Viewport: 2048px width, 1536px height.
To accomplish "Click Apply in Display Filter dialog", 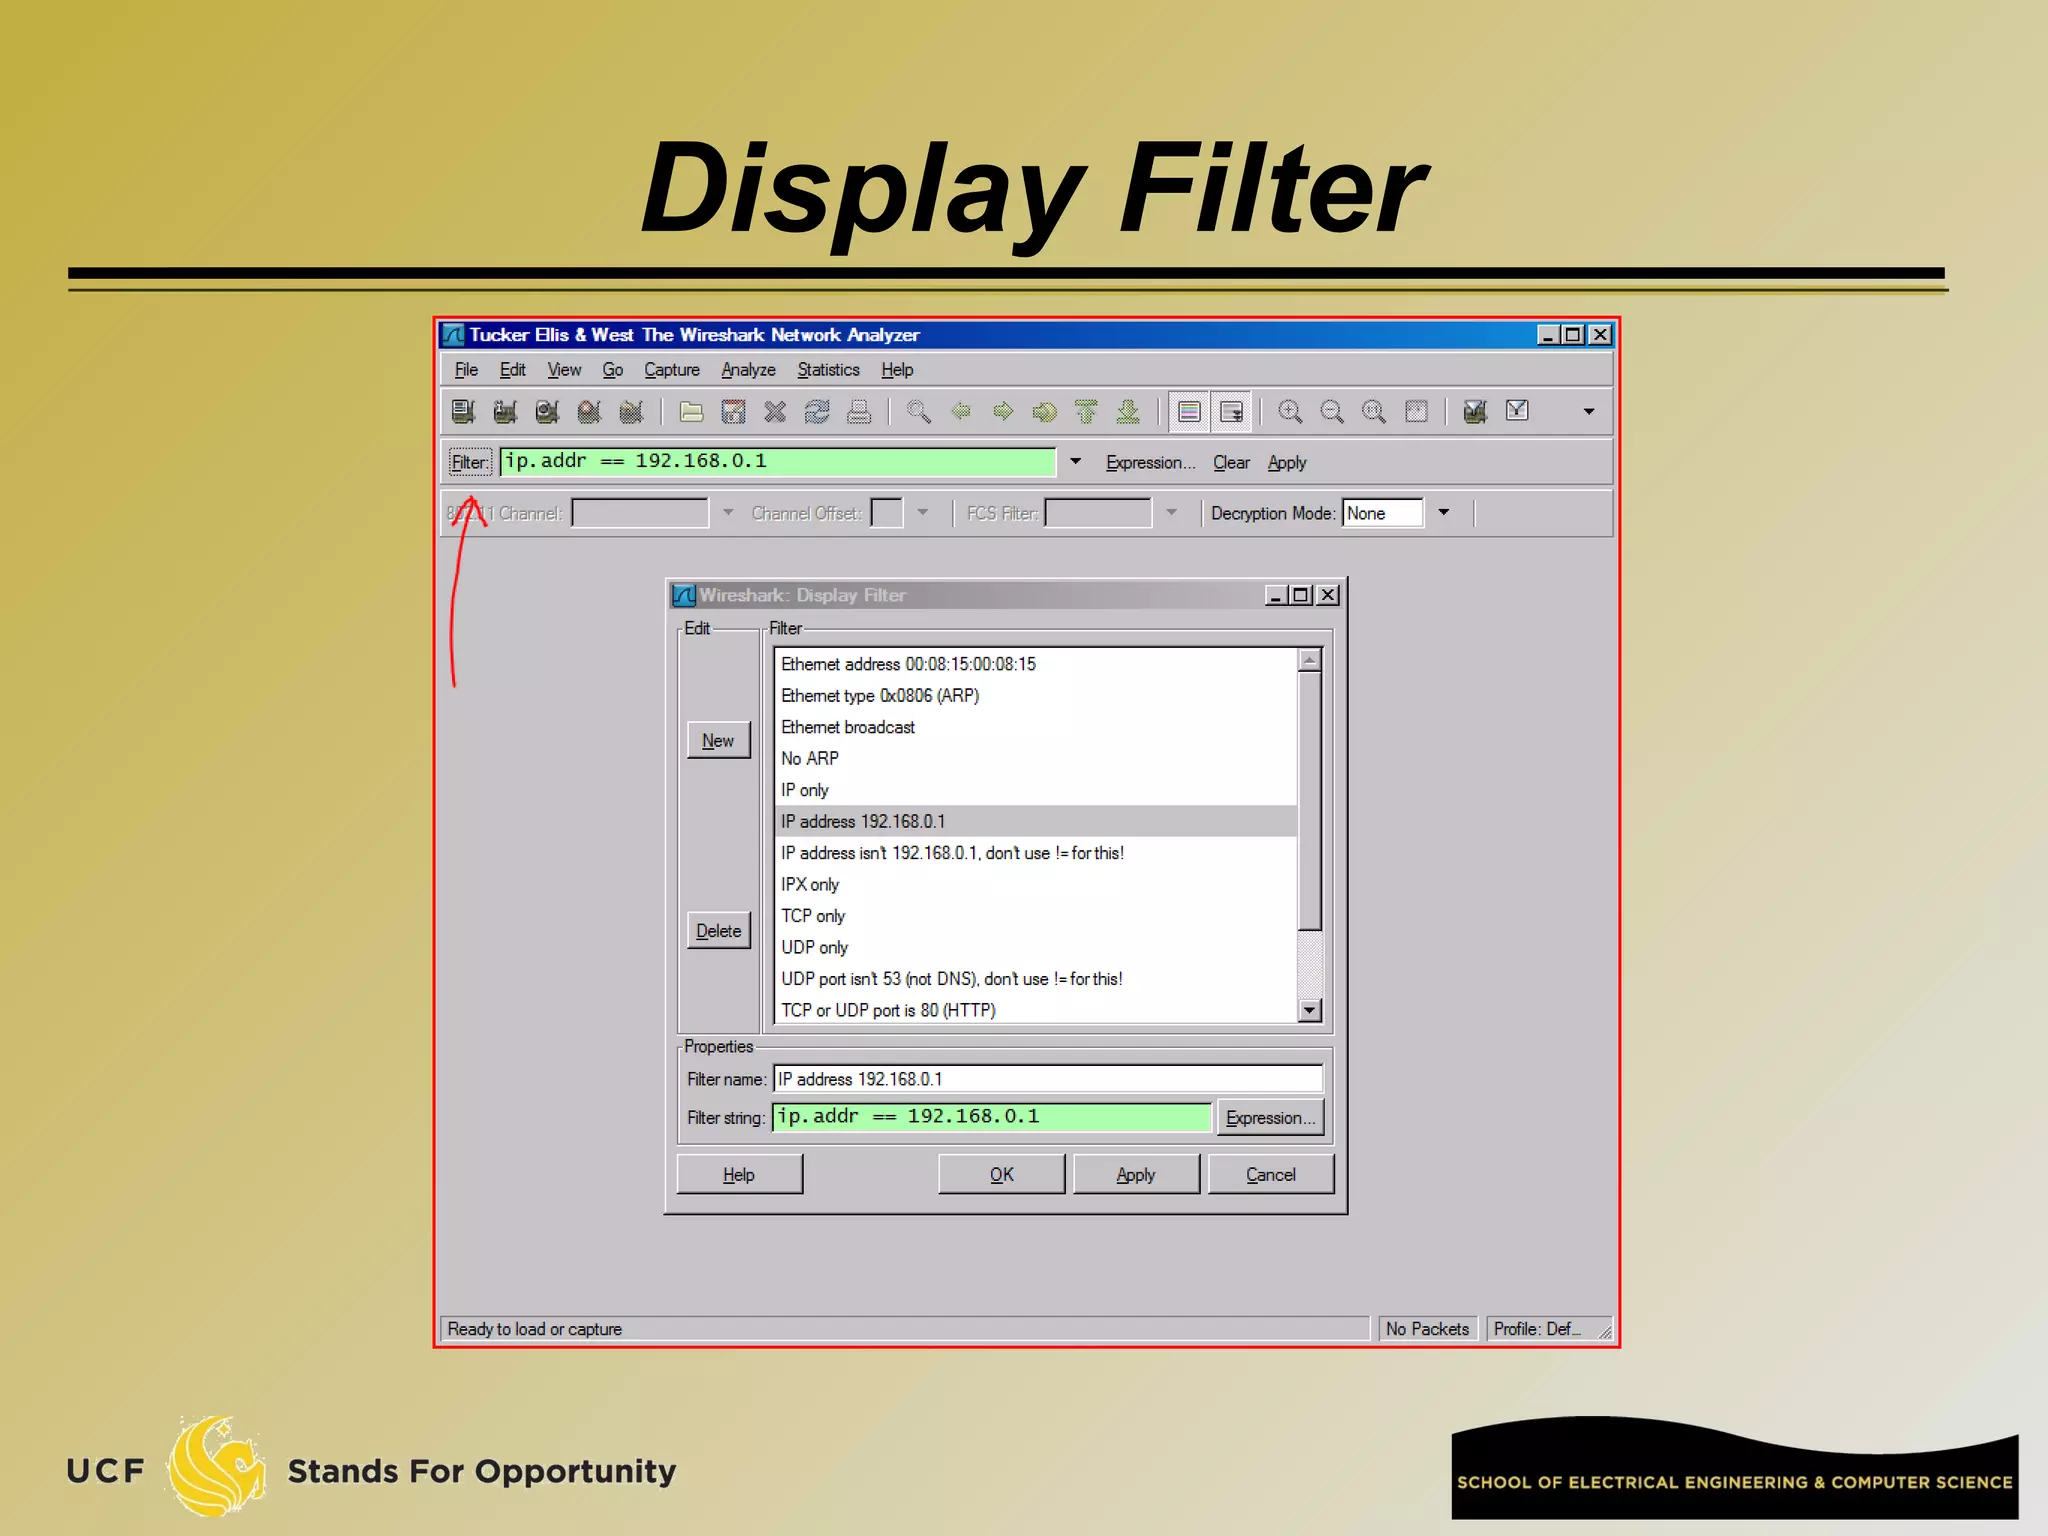I will pos(1136,1174).
